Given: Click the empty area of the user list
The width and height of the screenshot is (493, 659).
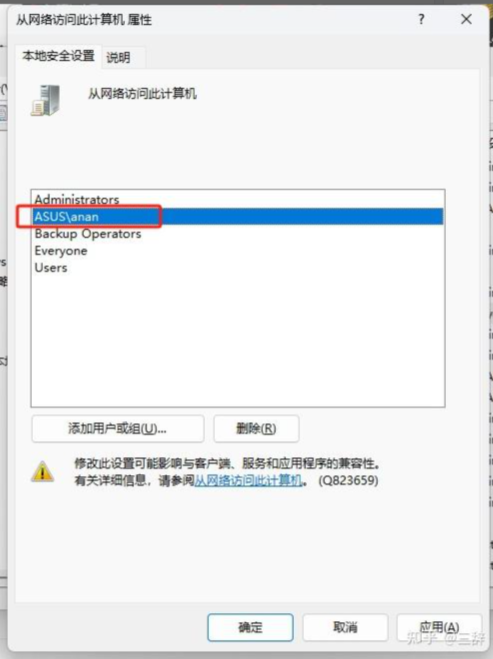Looking at the screenshot, I should tap(237, 340).
